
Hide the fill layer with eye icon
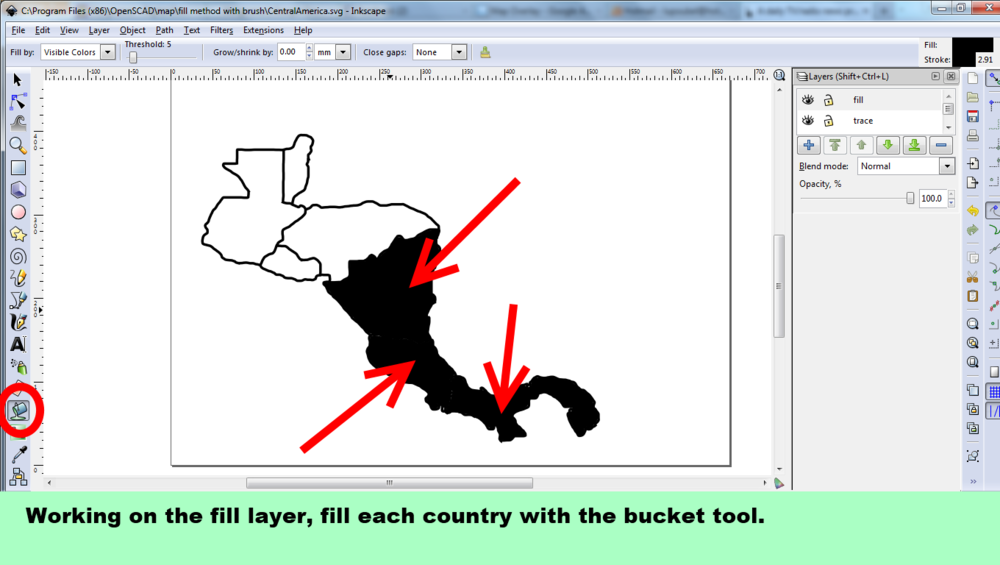click(x=808, y=100)
